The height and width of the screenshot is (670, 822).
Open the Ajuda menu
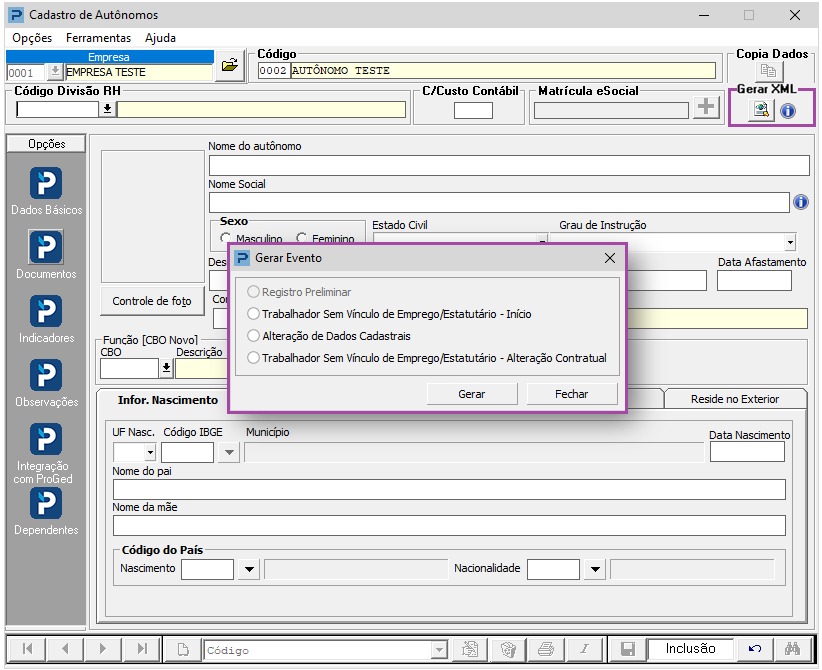160,38
